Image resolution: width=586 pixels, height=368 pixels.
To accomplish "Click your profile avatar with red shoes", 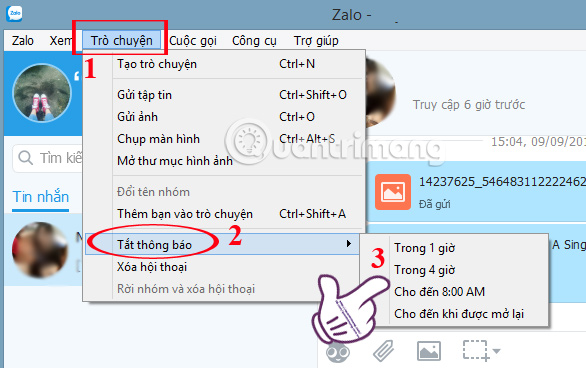I will click(x=41, y=93).
